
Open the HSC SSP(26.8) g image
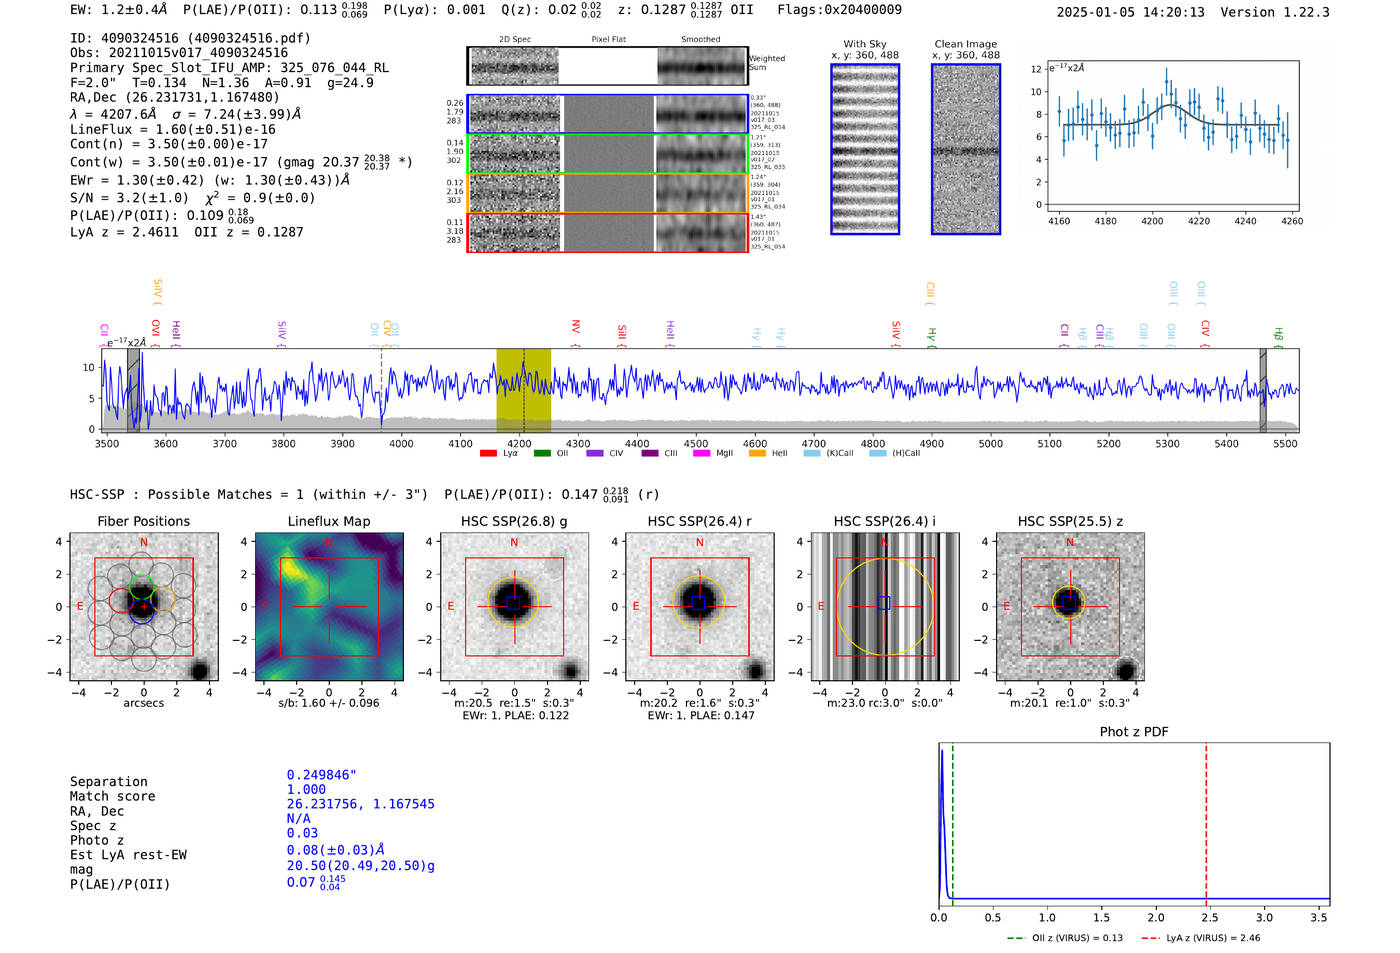tap(514, 607)
